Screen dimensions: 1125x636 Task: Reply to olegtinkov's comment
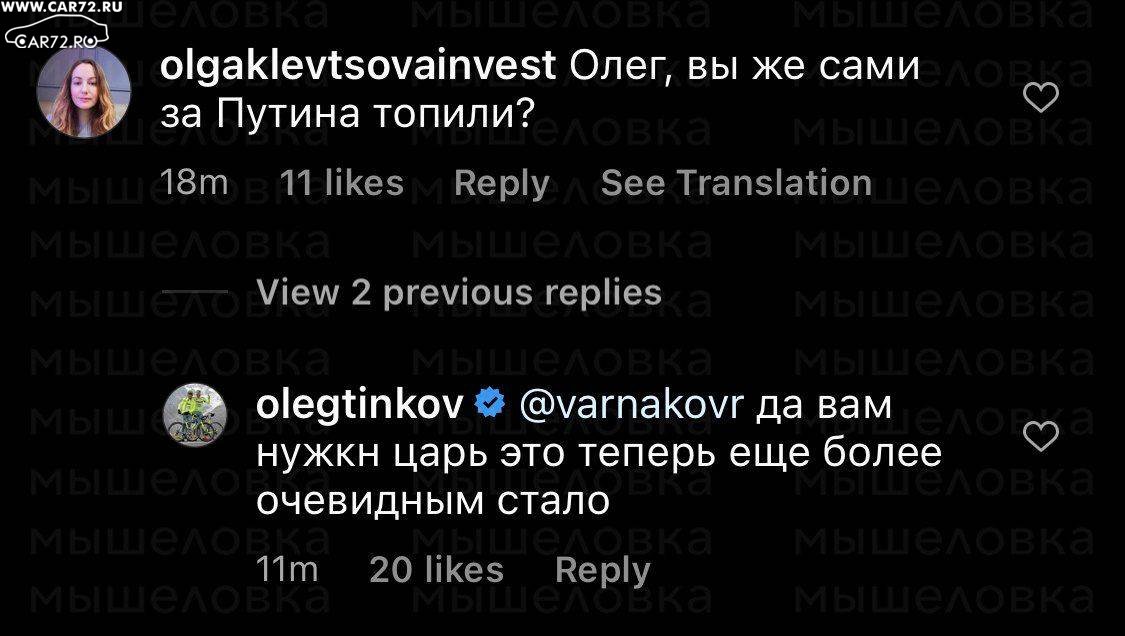(x=603, y=572)
